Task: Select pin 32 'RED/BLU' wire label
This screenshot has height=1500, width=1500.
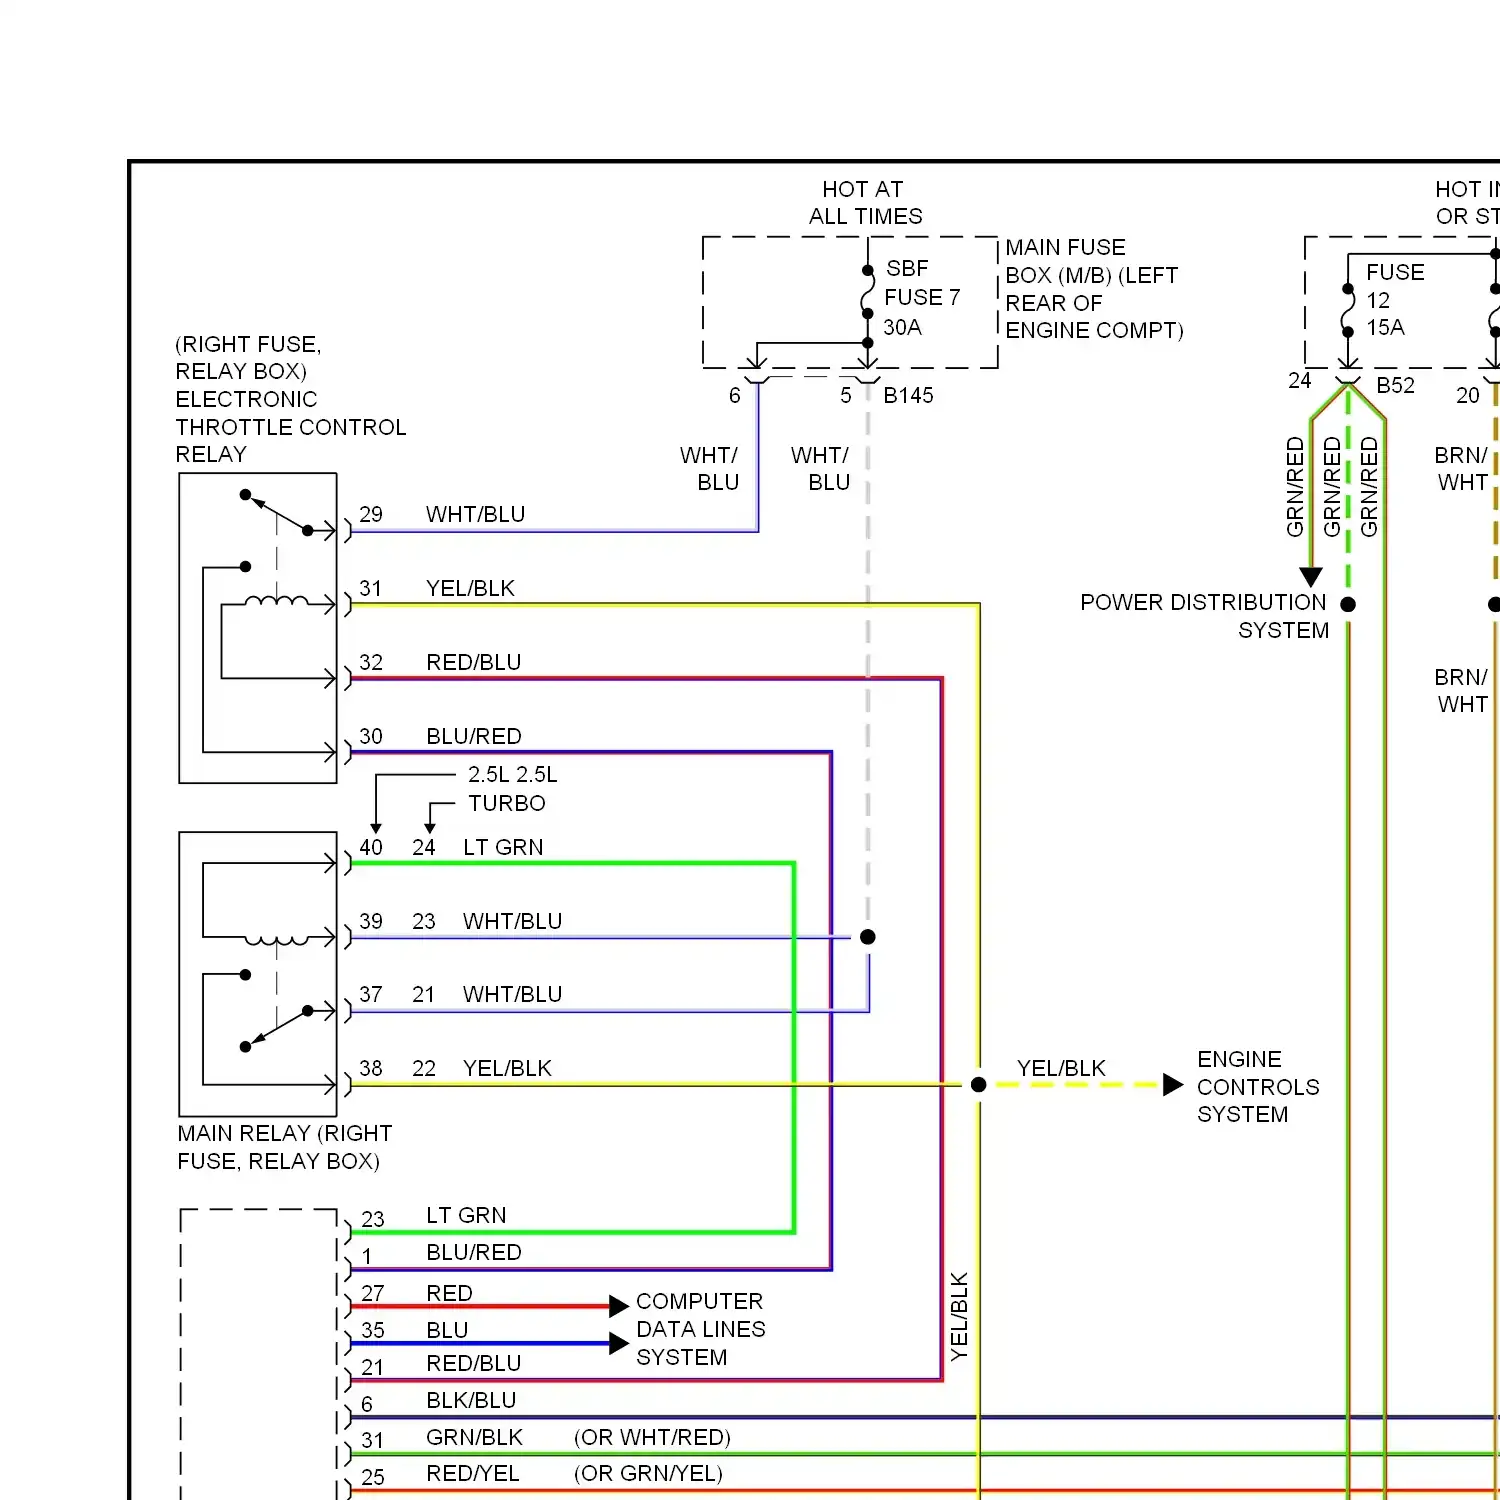Action: point(473,662)
